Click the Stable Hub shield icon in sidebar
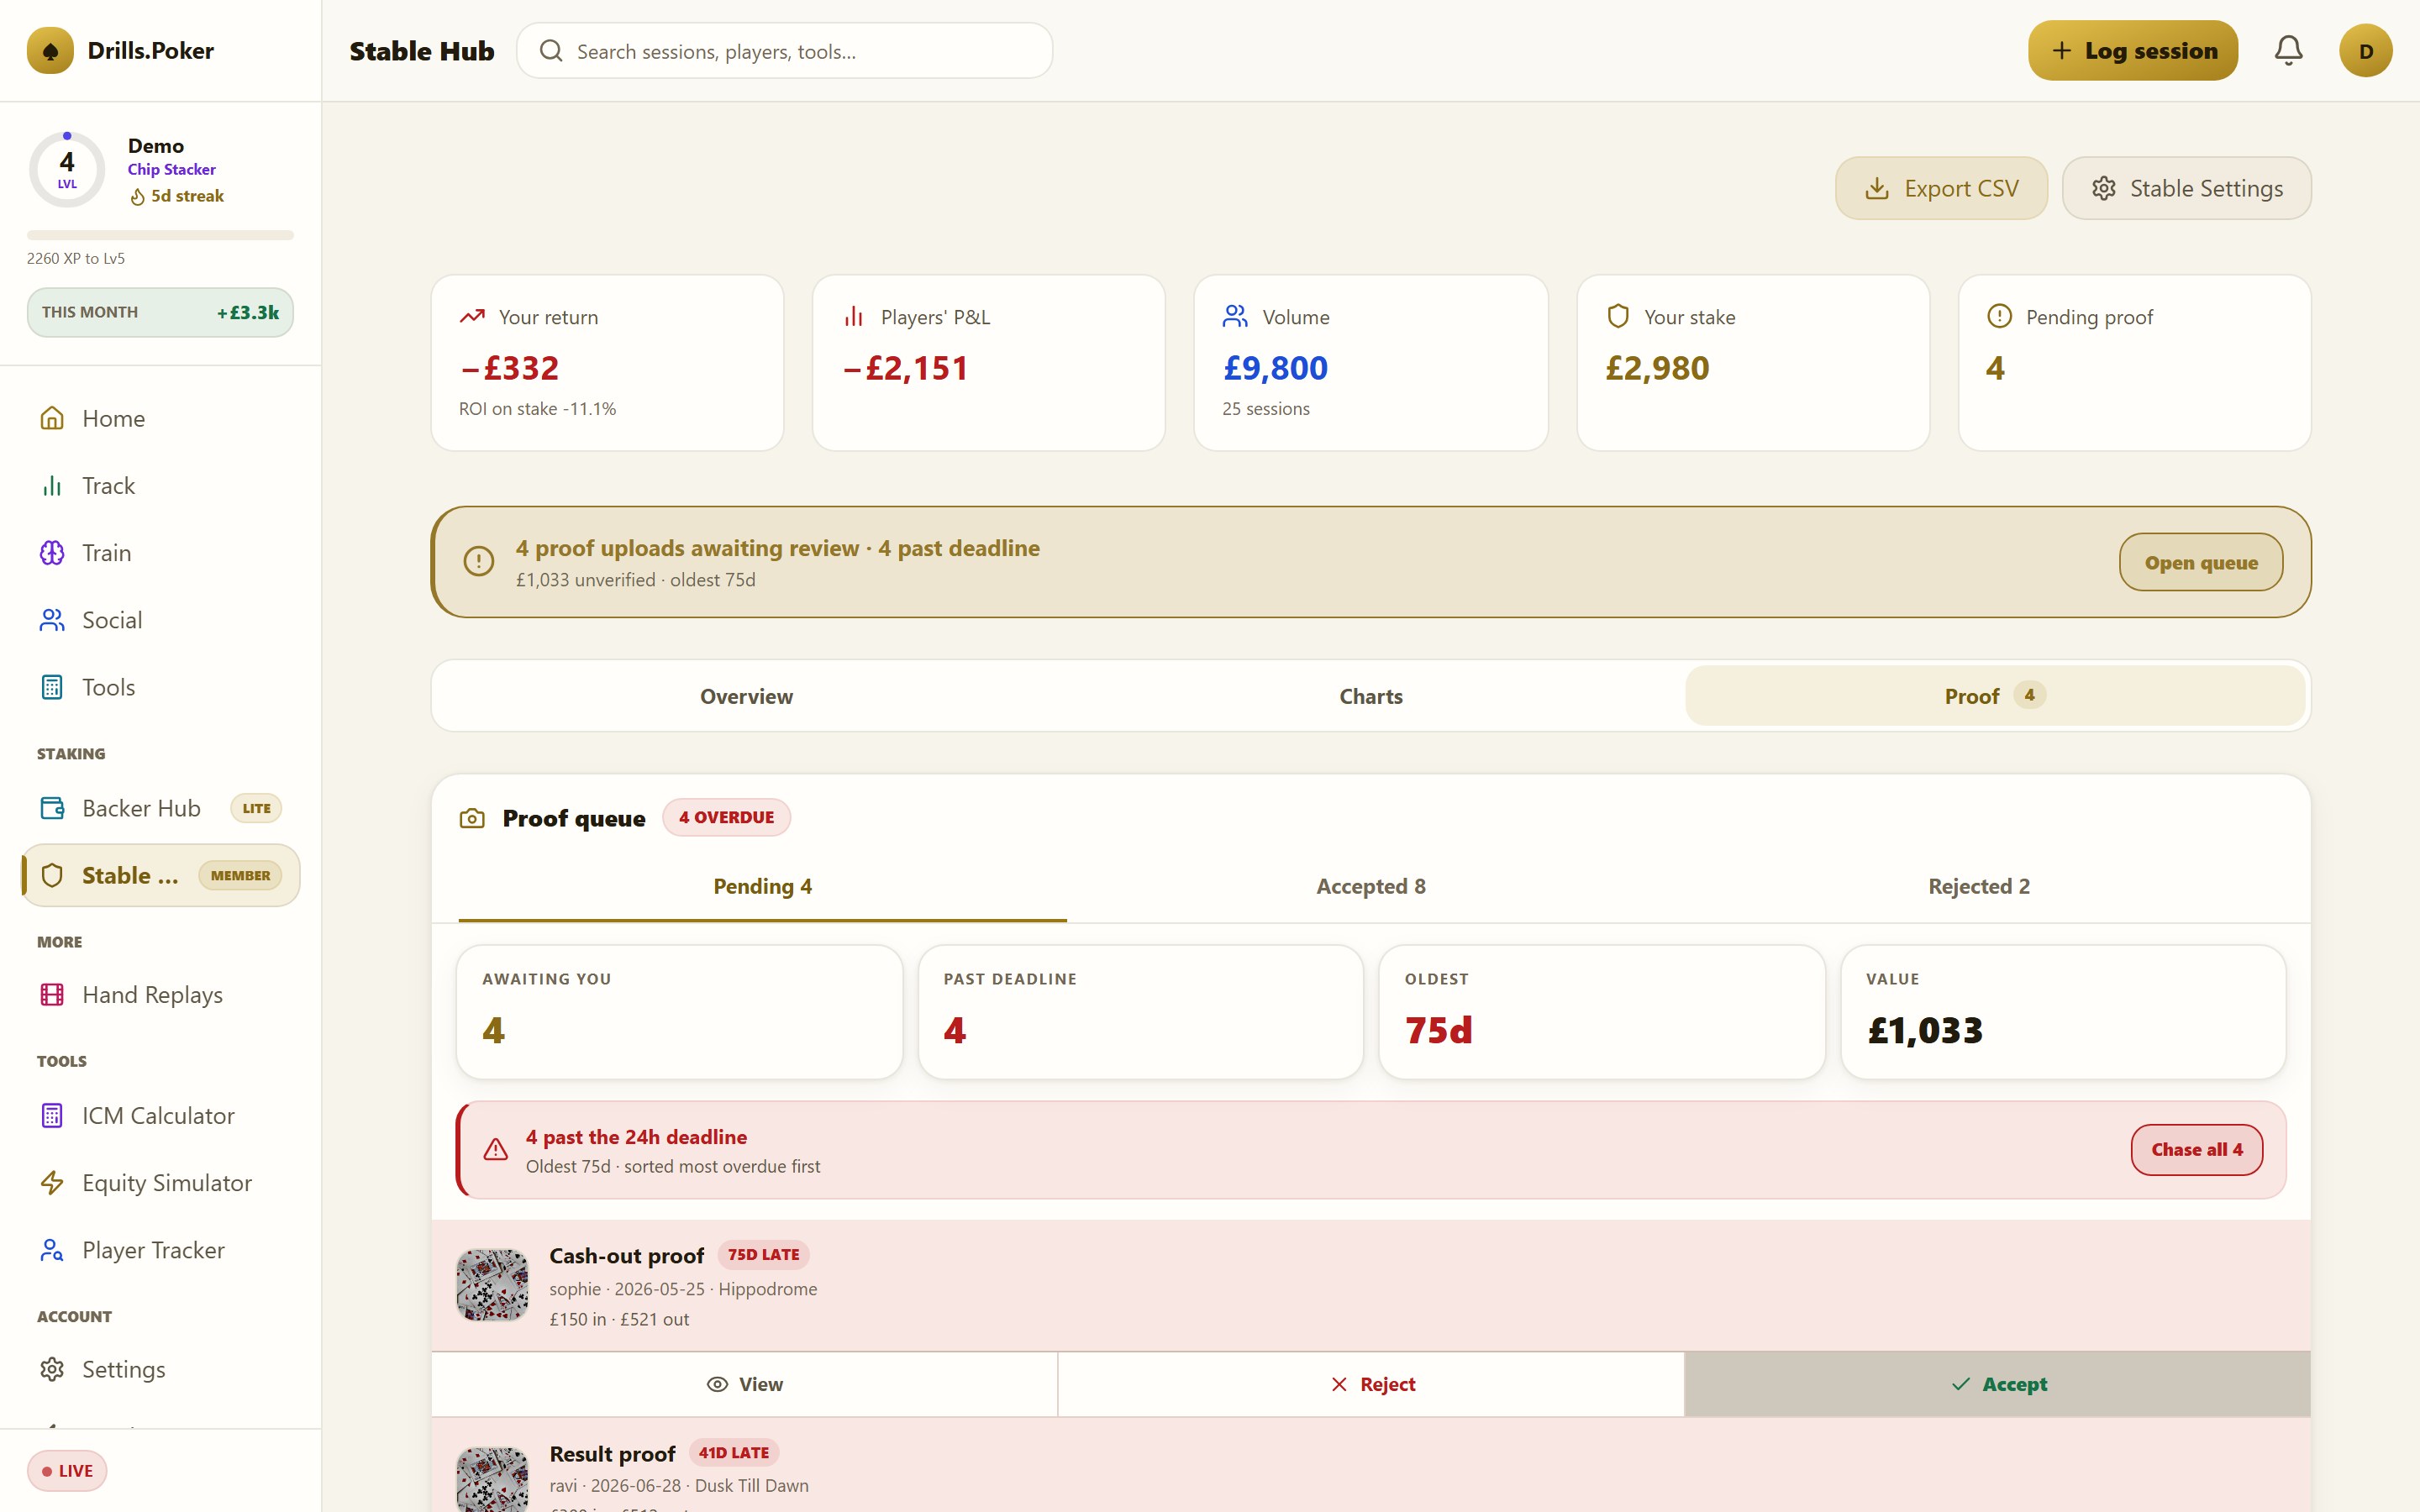 coord(52,875)
